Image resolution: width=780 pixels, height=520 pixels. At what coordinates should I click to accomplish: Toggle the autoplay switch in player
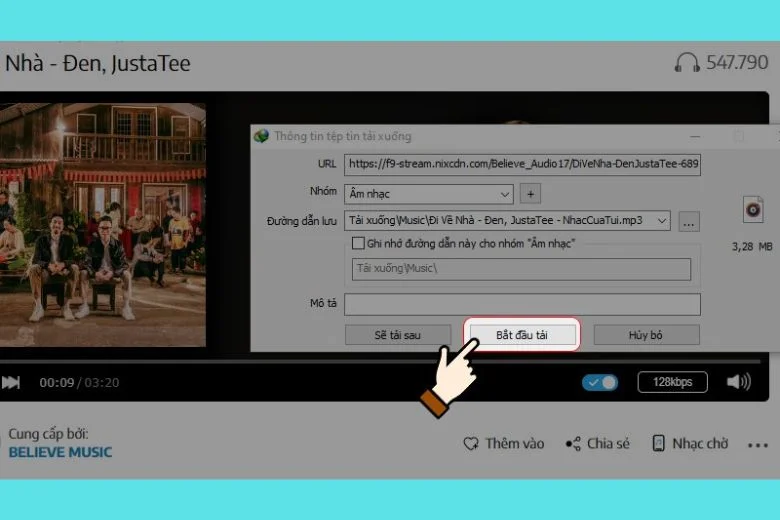(600, 382)
